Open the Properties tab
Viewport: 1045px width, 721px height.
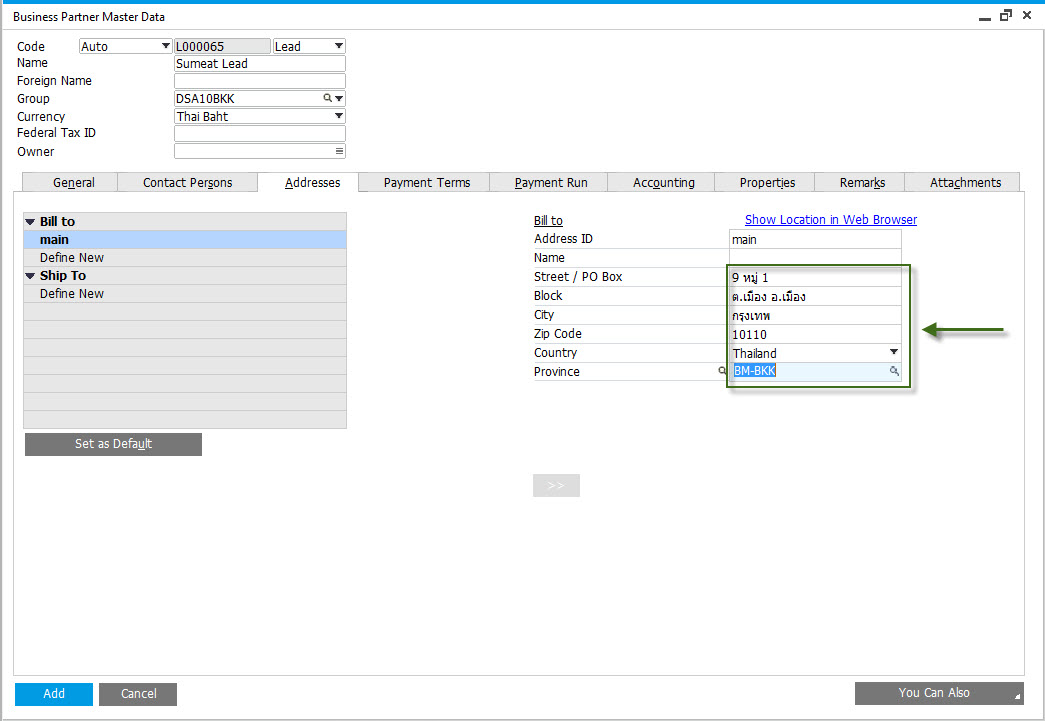765,183
